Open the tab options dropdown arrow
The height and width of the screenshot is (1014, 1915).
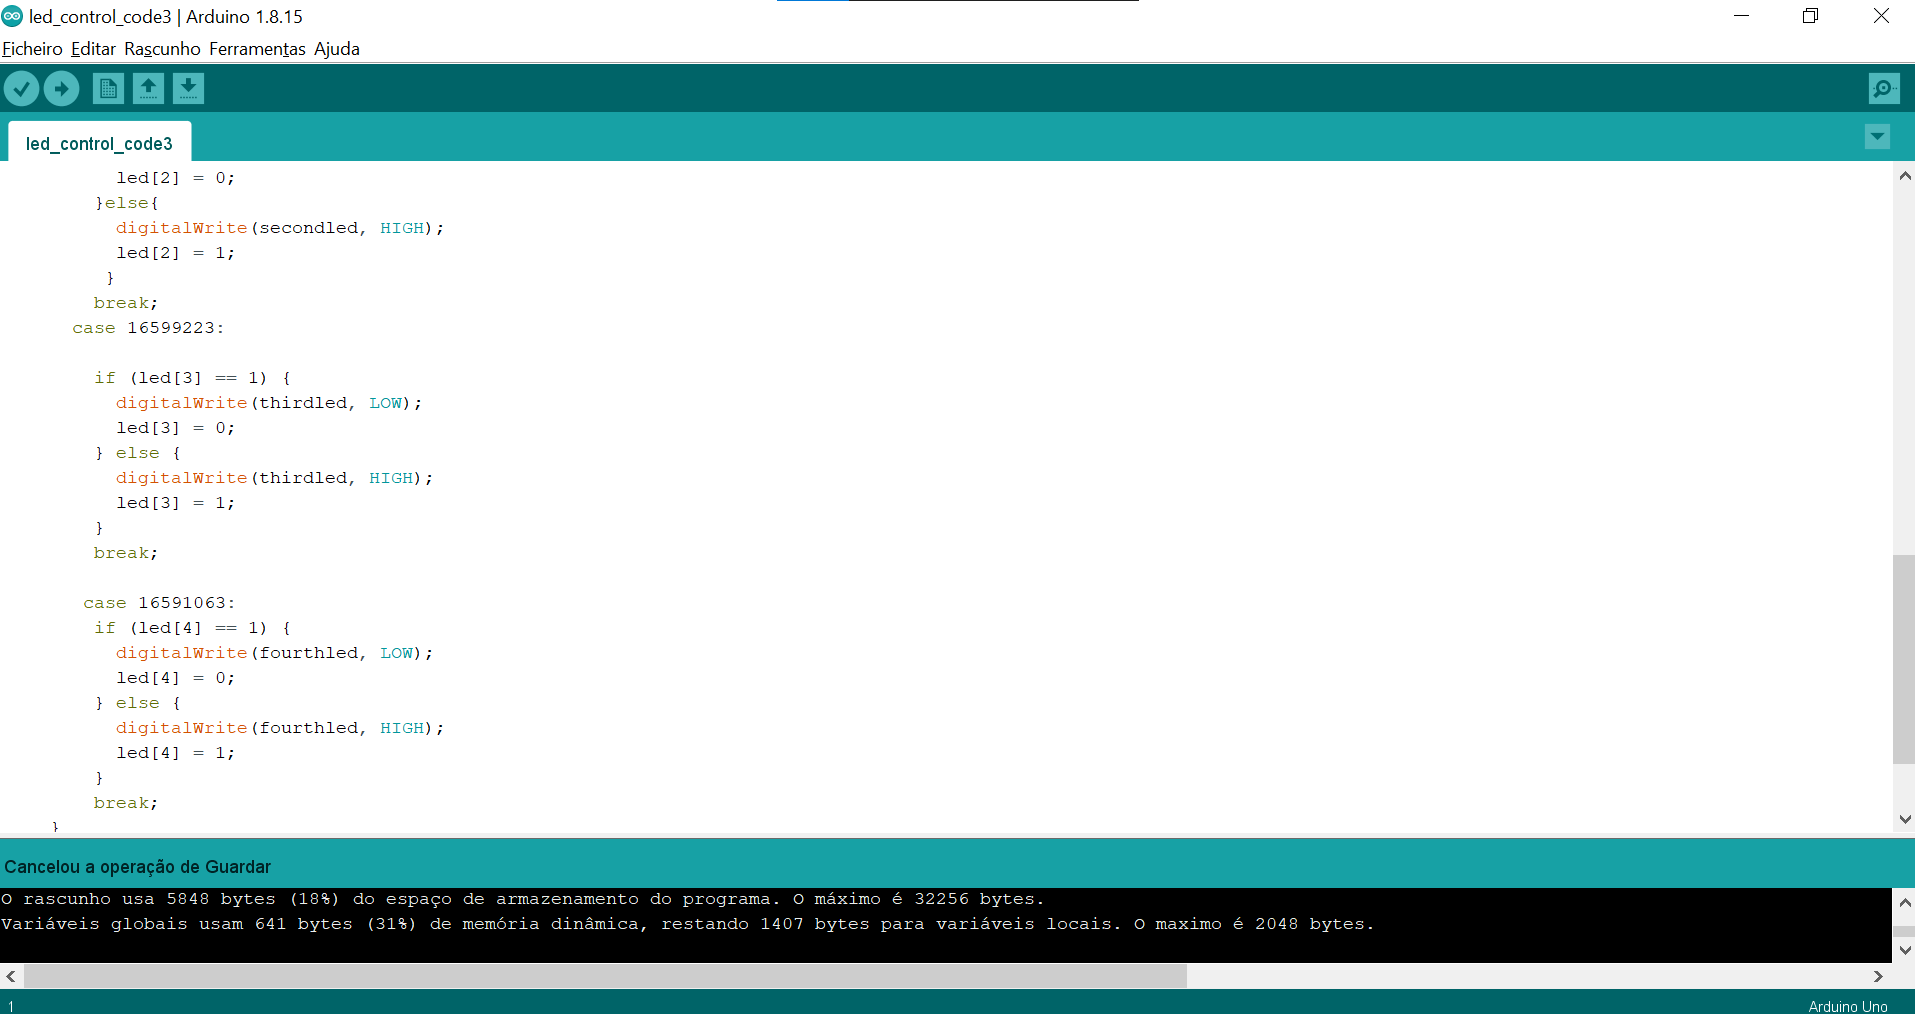pos(1877,137)
